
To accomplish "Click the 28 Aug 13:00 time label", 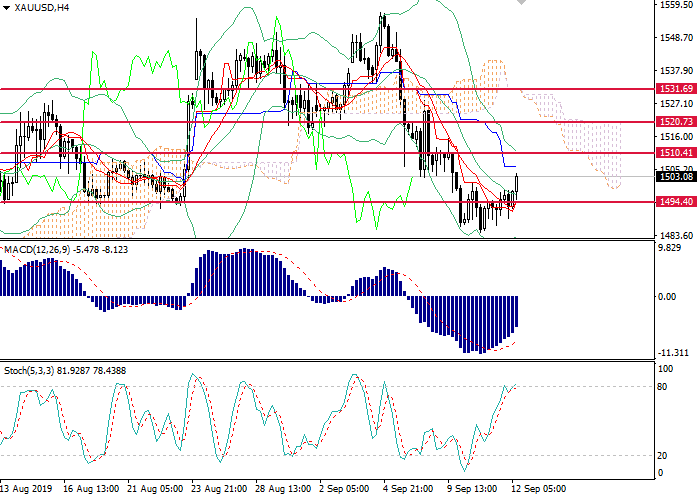I will tap(282, 490).
